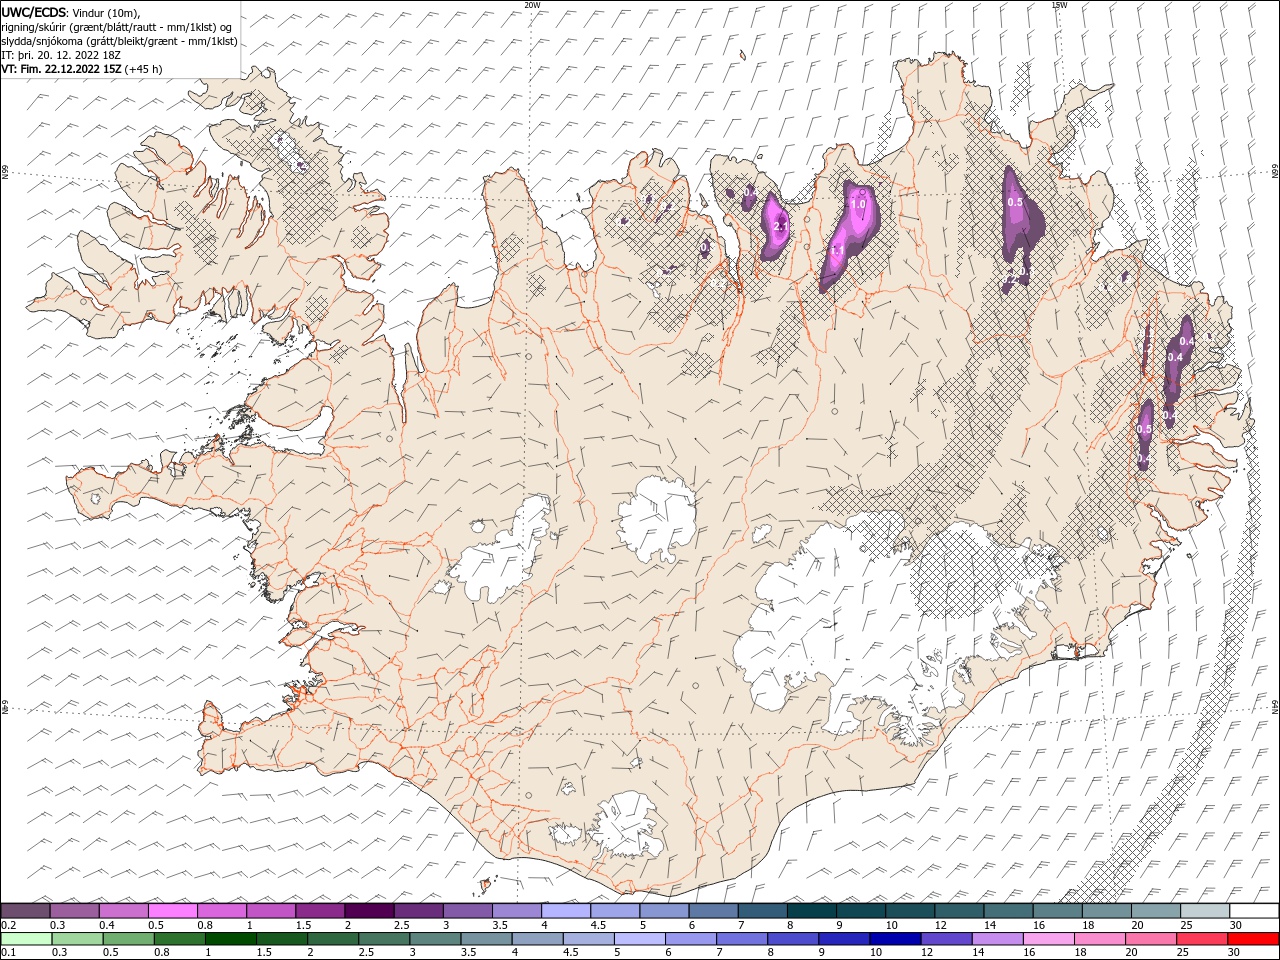Viewport: 1280px width, 960px height.
Task: Click the '25' label on the upper scale
Action: [1186, 925]
